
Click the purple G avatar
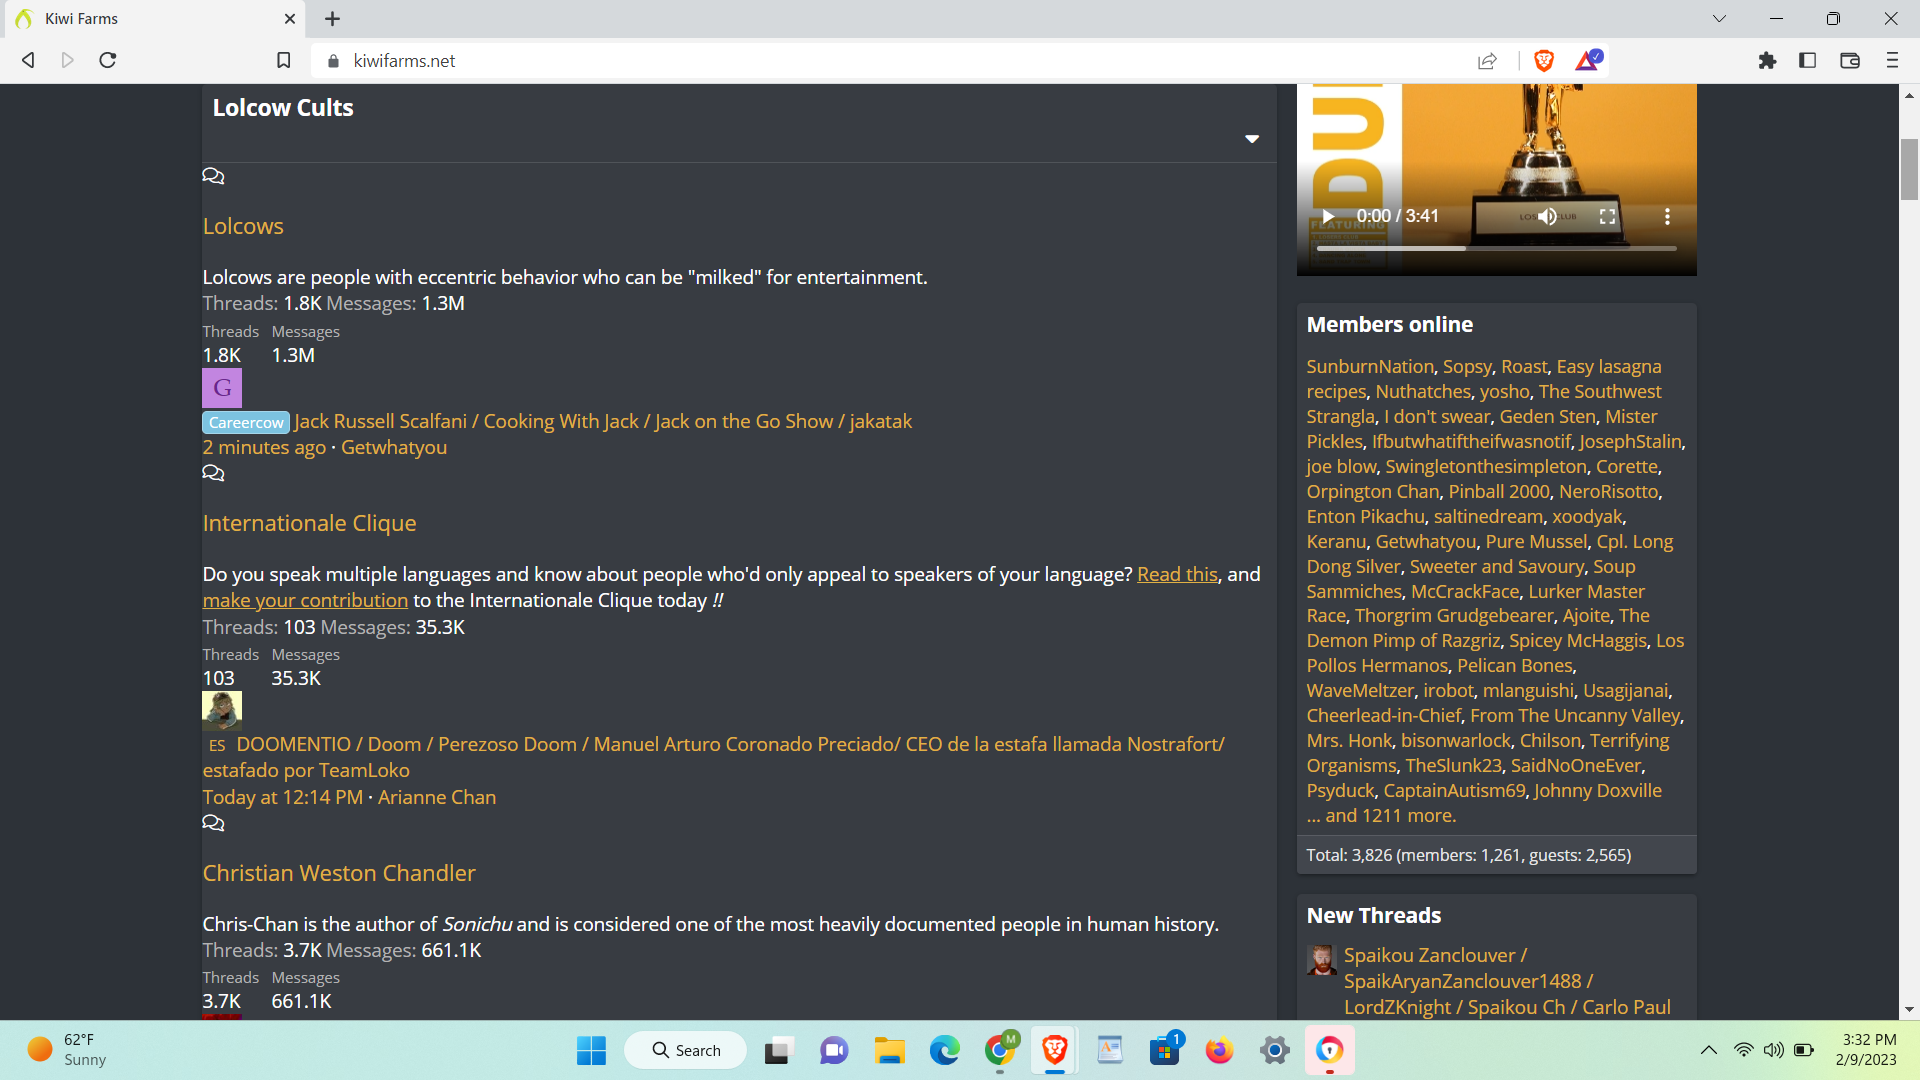click(222, 388)
